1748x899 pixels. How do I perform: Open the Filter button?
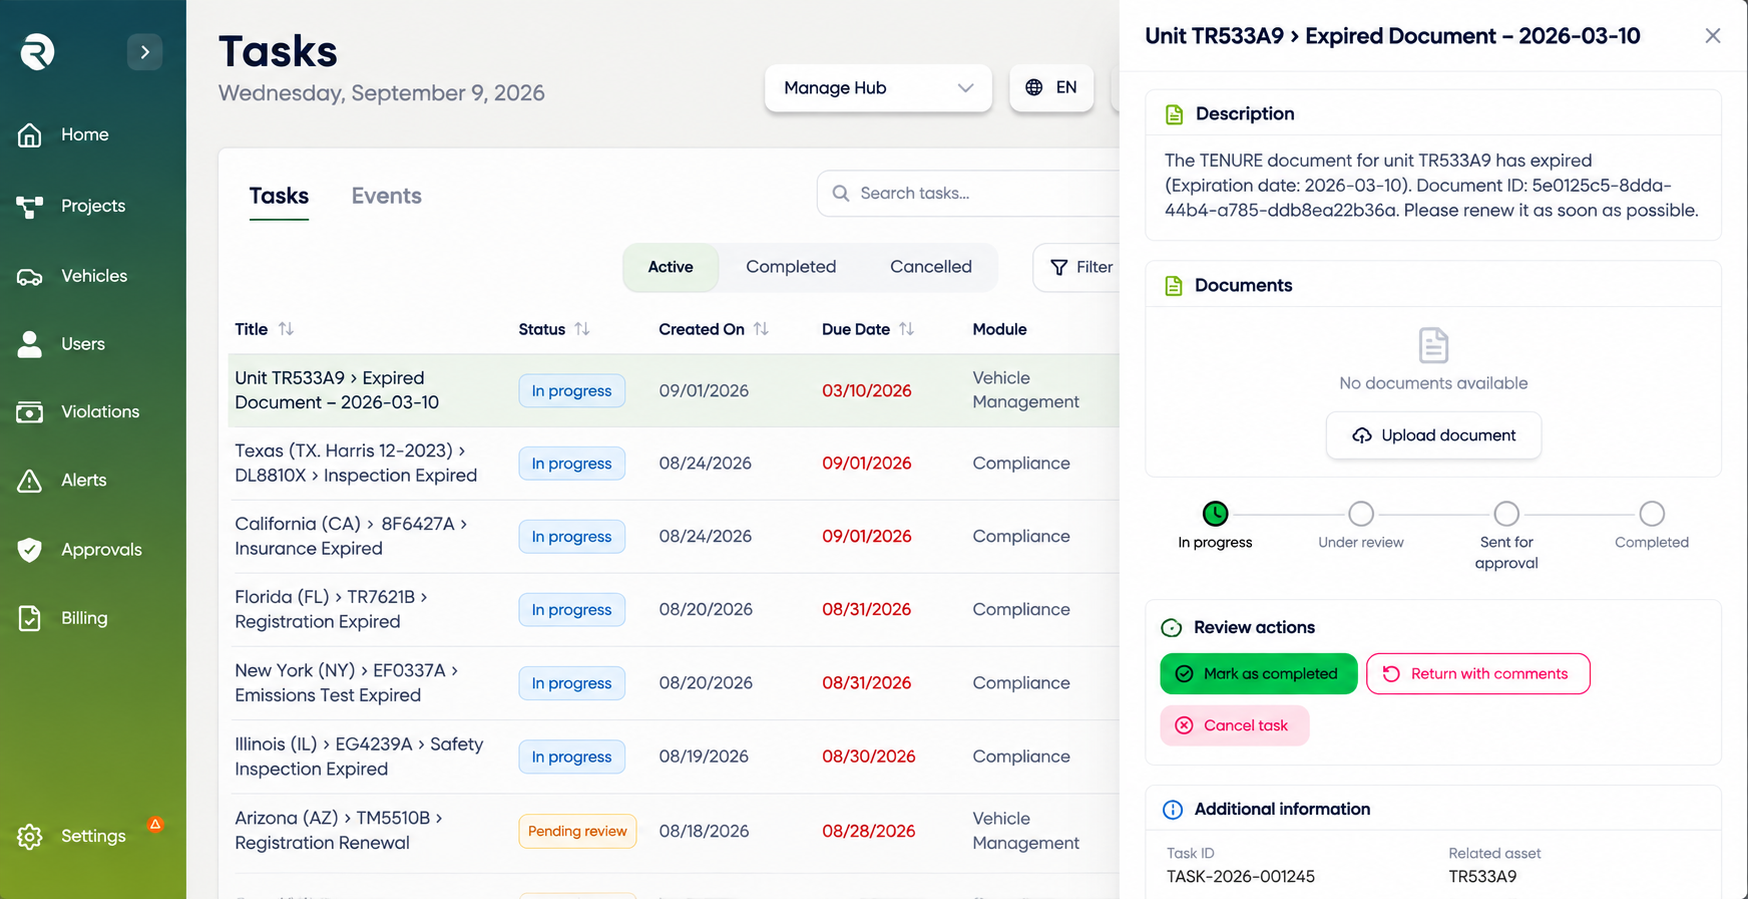point(1078,267)
